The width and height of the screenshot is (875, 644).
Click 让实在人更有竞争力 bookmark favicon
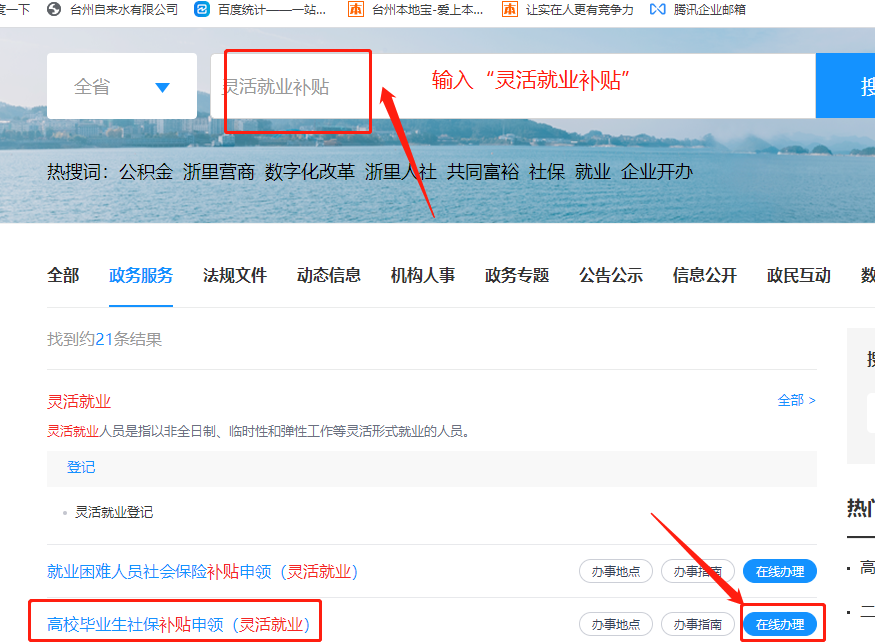[510, 9]
